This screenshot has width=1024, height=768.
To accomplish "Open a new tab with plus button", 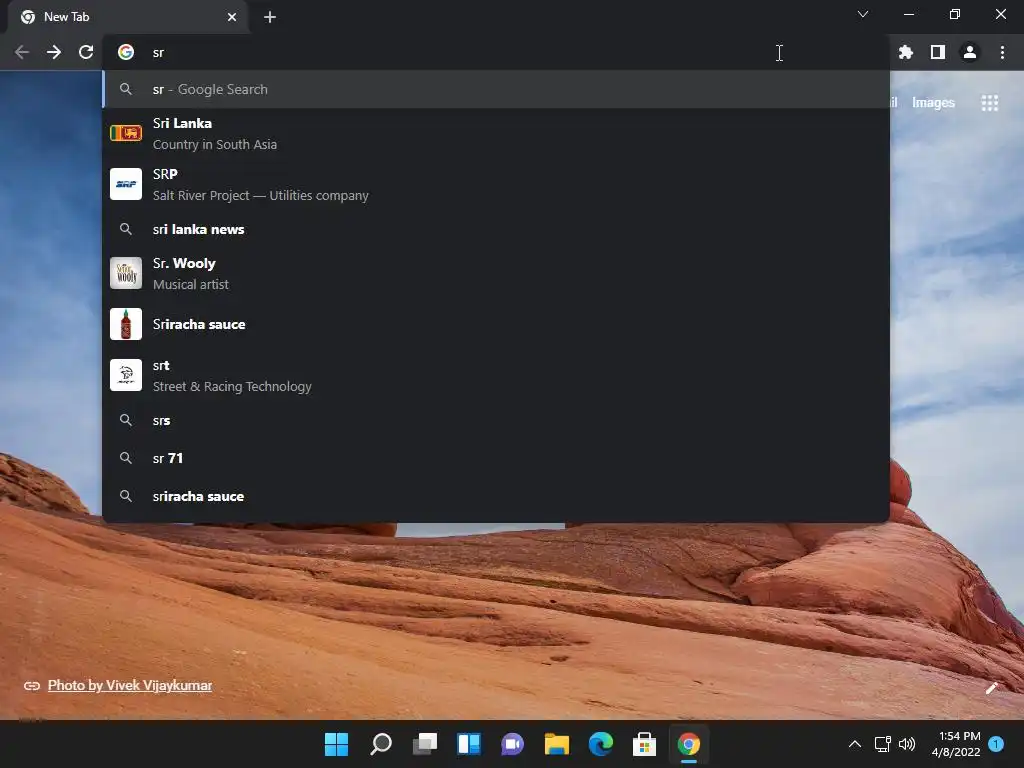I will [x=270, y=17].
